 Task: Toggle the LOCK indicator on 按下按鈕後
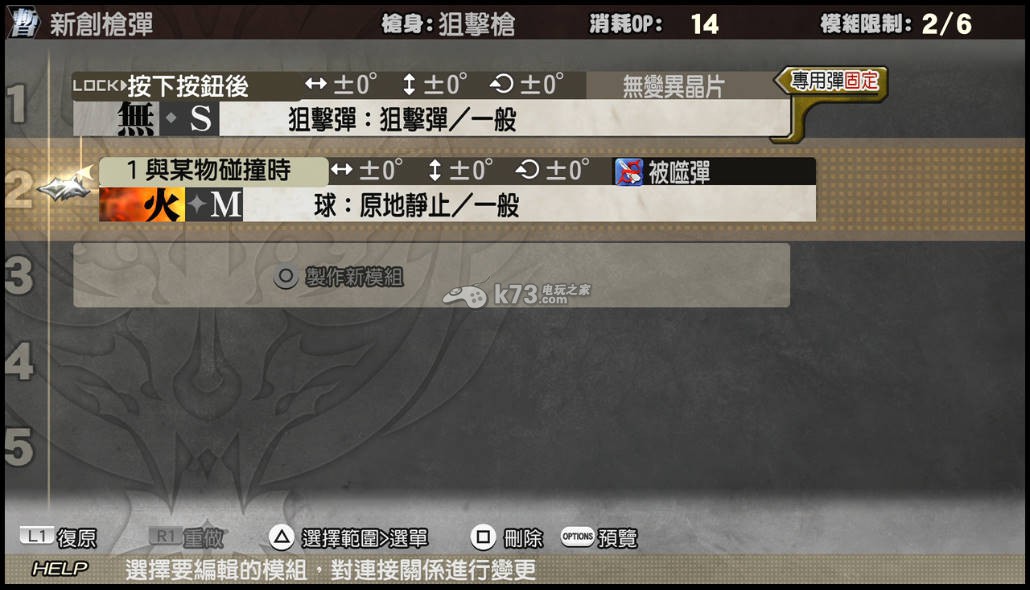tap(99, 85)
